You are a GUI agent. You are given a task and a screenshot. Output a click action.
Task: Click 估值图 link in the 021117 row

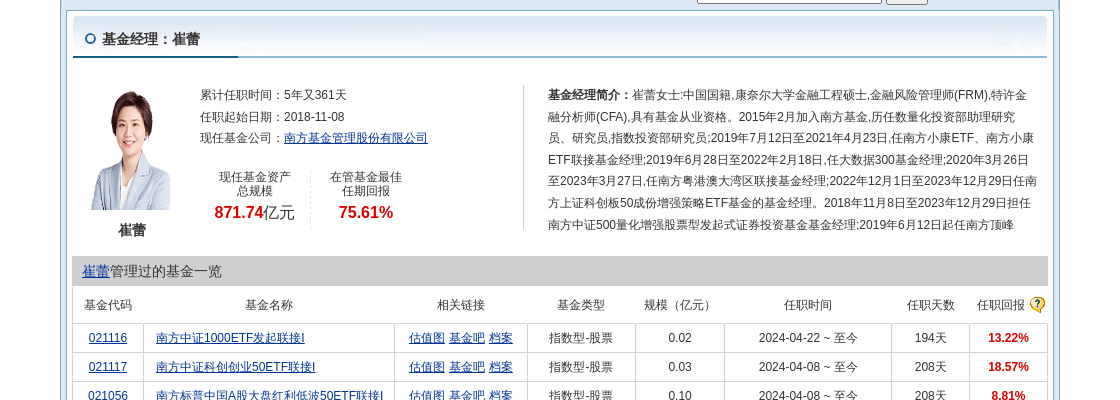point(426,367)
